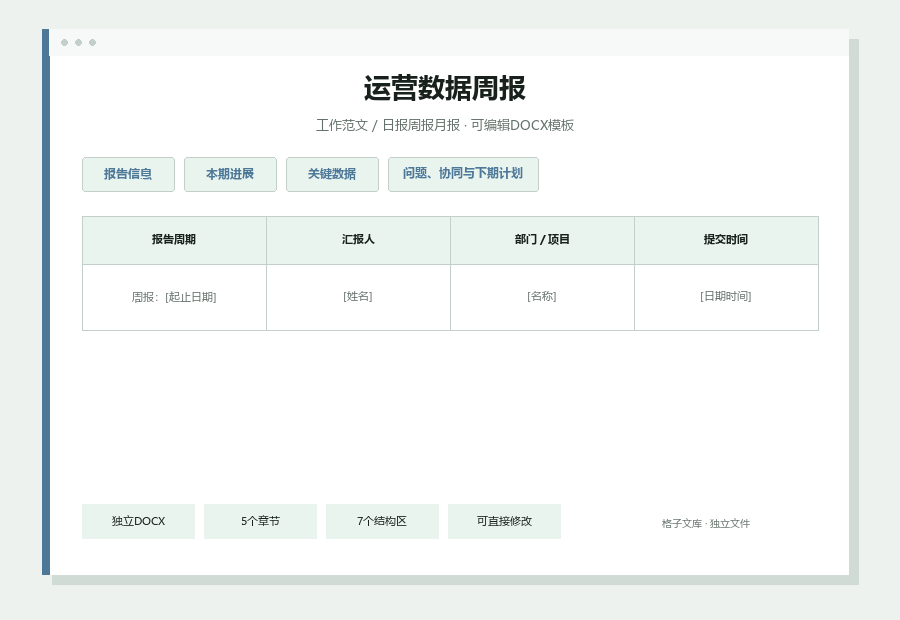Select the 周报：[起止日期] cell
Viewport: 900px width, 620px height.
tap(174, 297)
